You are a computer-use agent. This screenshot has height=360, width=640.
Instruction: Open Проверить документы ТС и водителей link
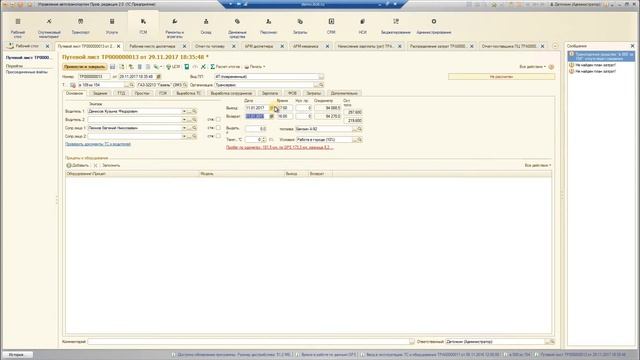click(x=98, y=144)
